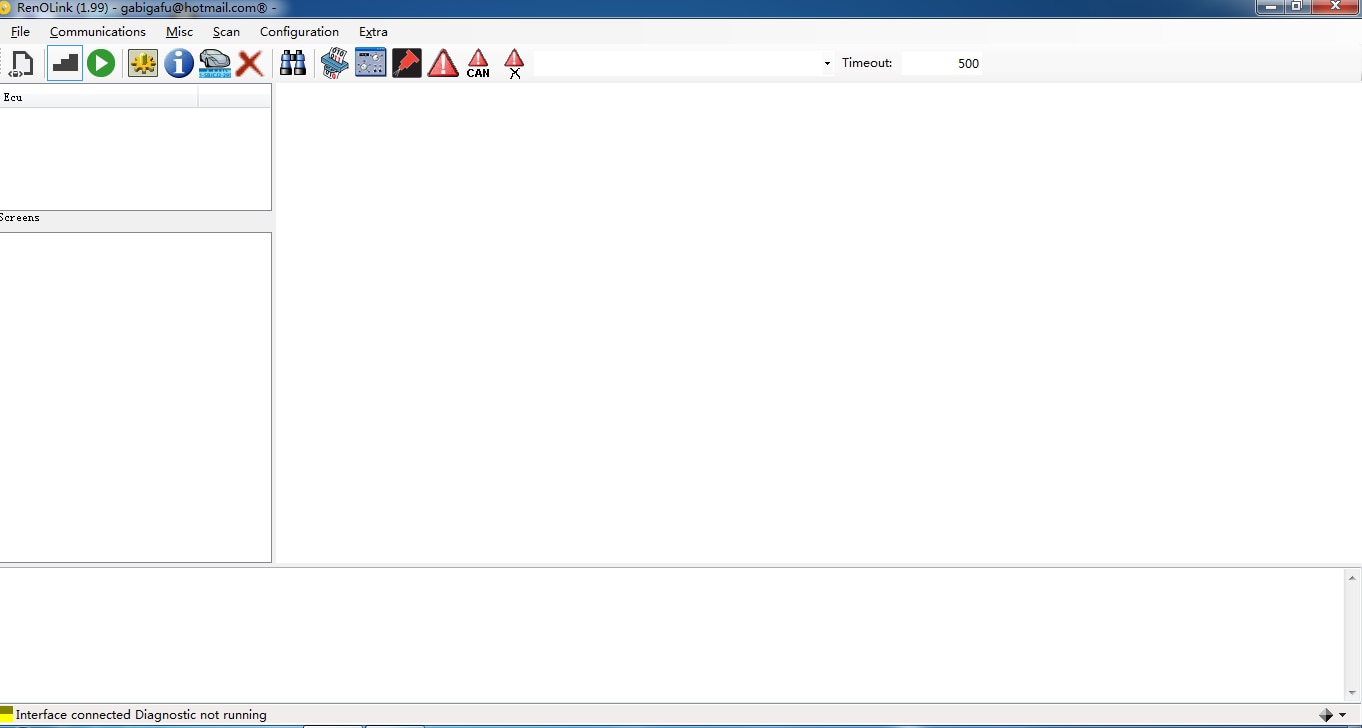This screenshot has width=1362, height=728.
Task: Click the Timeout value field
Action: pos(942,63)
